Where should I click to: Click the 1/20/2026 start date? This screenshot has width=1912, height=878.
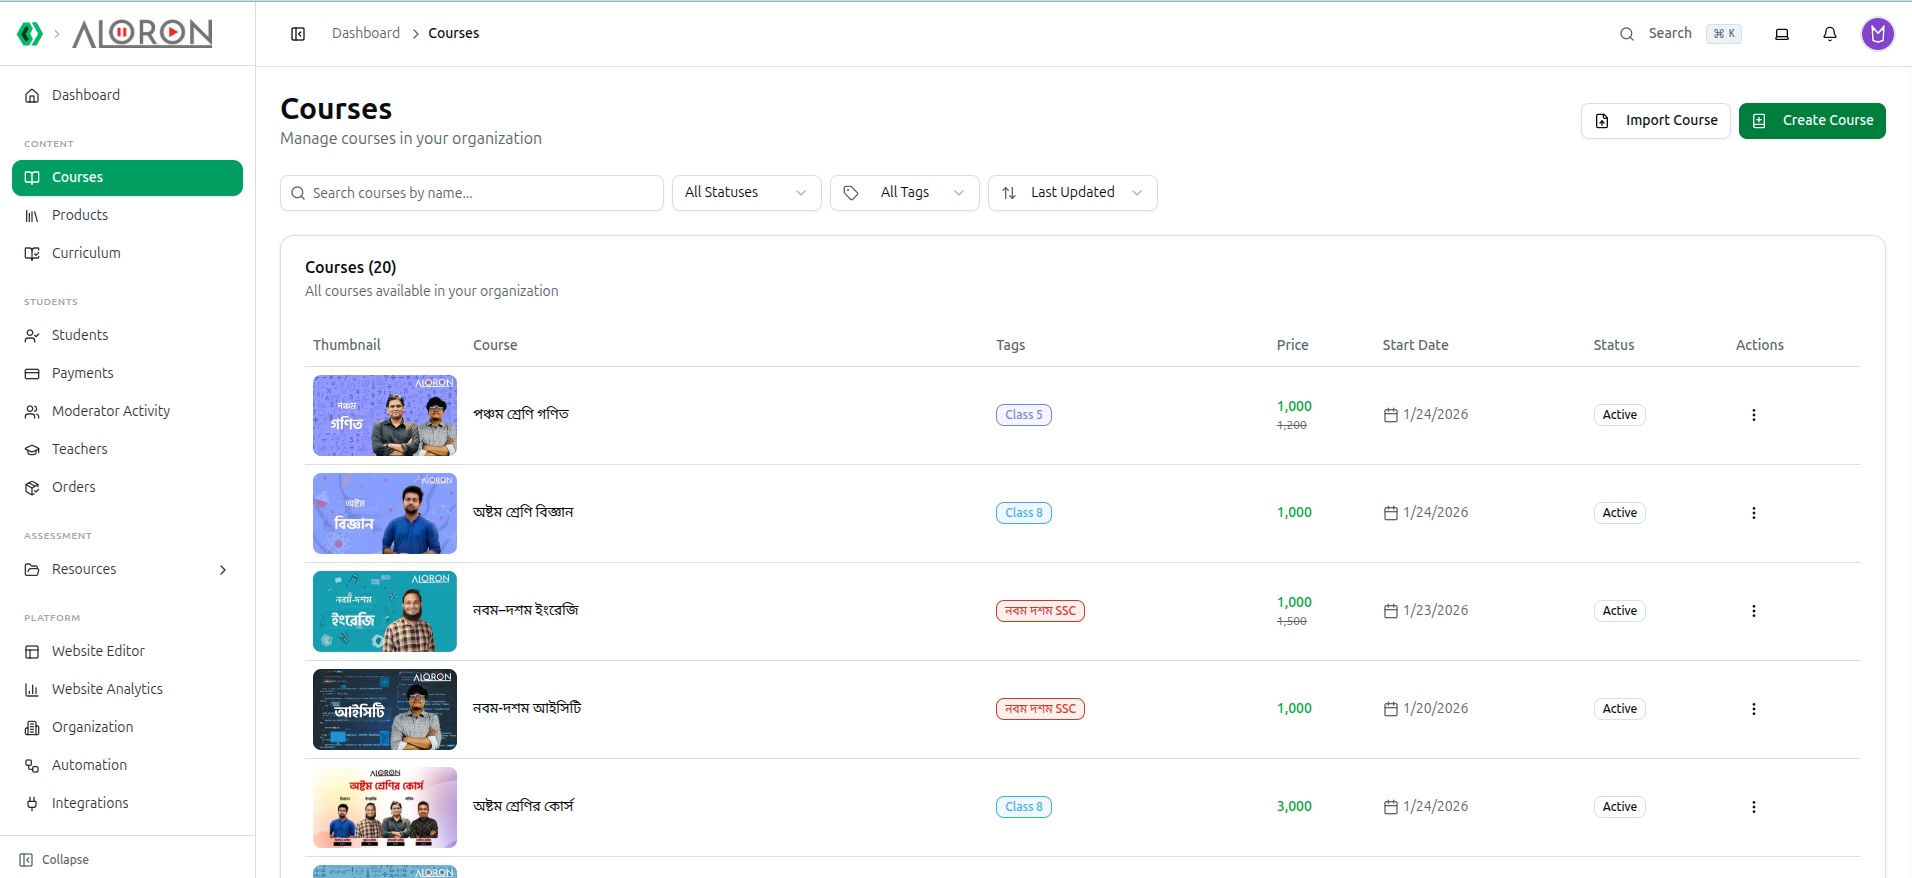point(1435,709)
